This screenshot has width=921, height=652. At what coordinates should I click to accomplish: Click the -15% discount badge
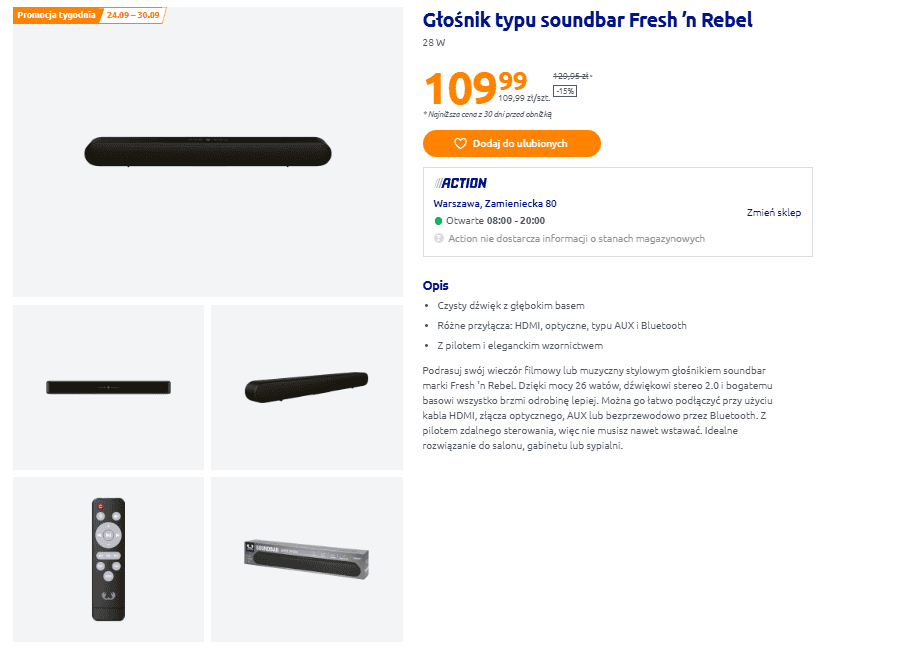coord(565,92)
